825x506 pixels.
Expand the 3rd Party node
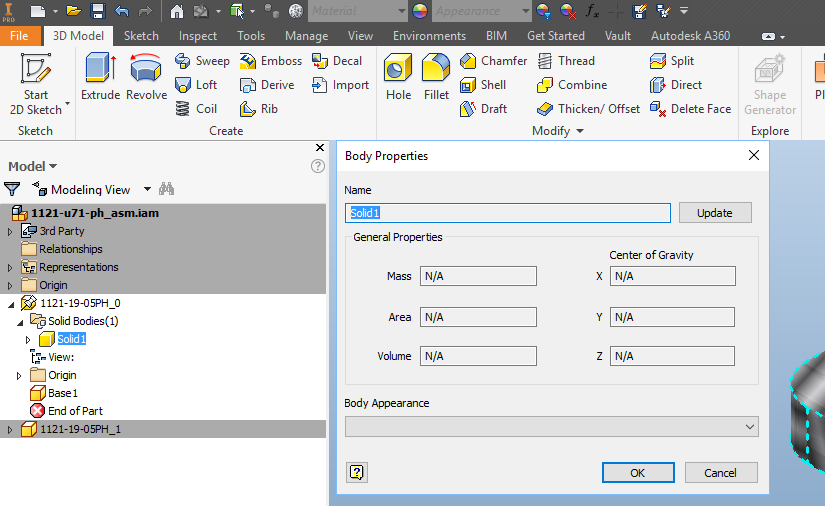point(9,231)
